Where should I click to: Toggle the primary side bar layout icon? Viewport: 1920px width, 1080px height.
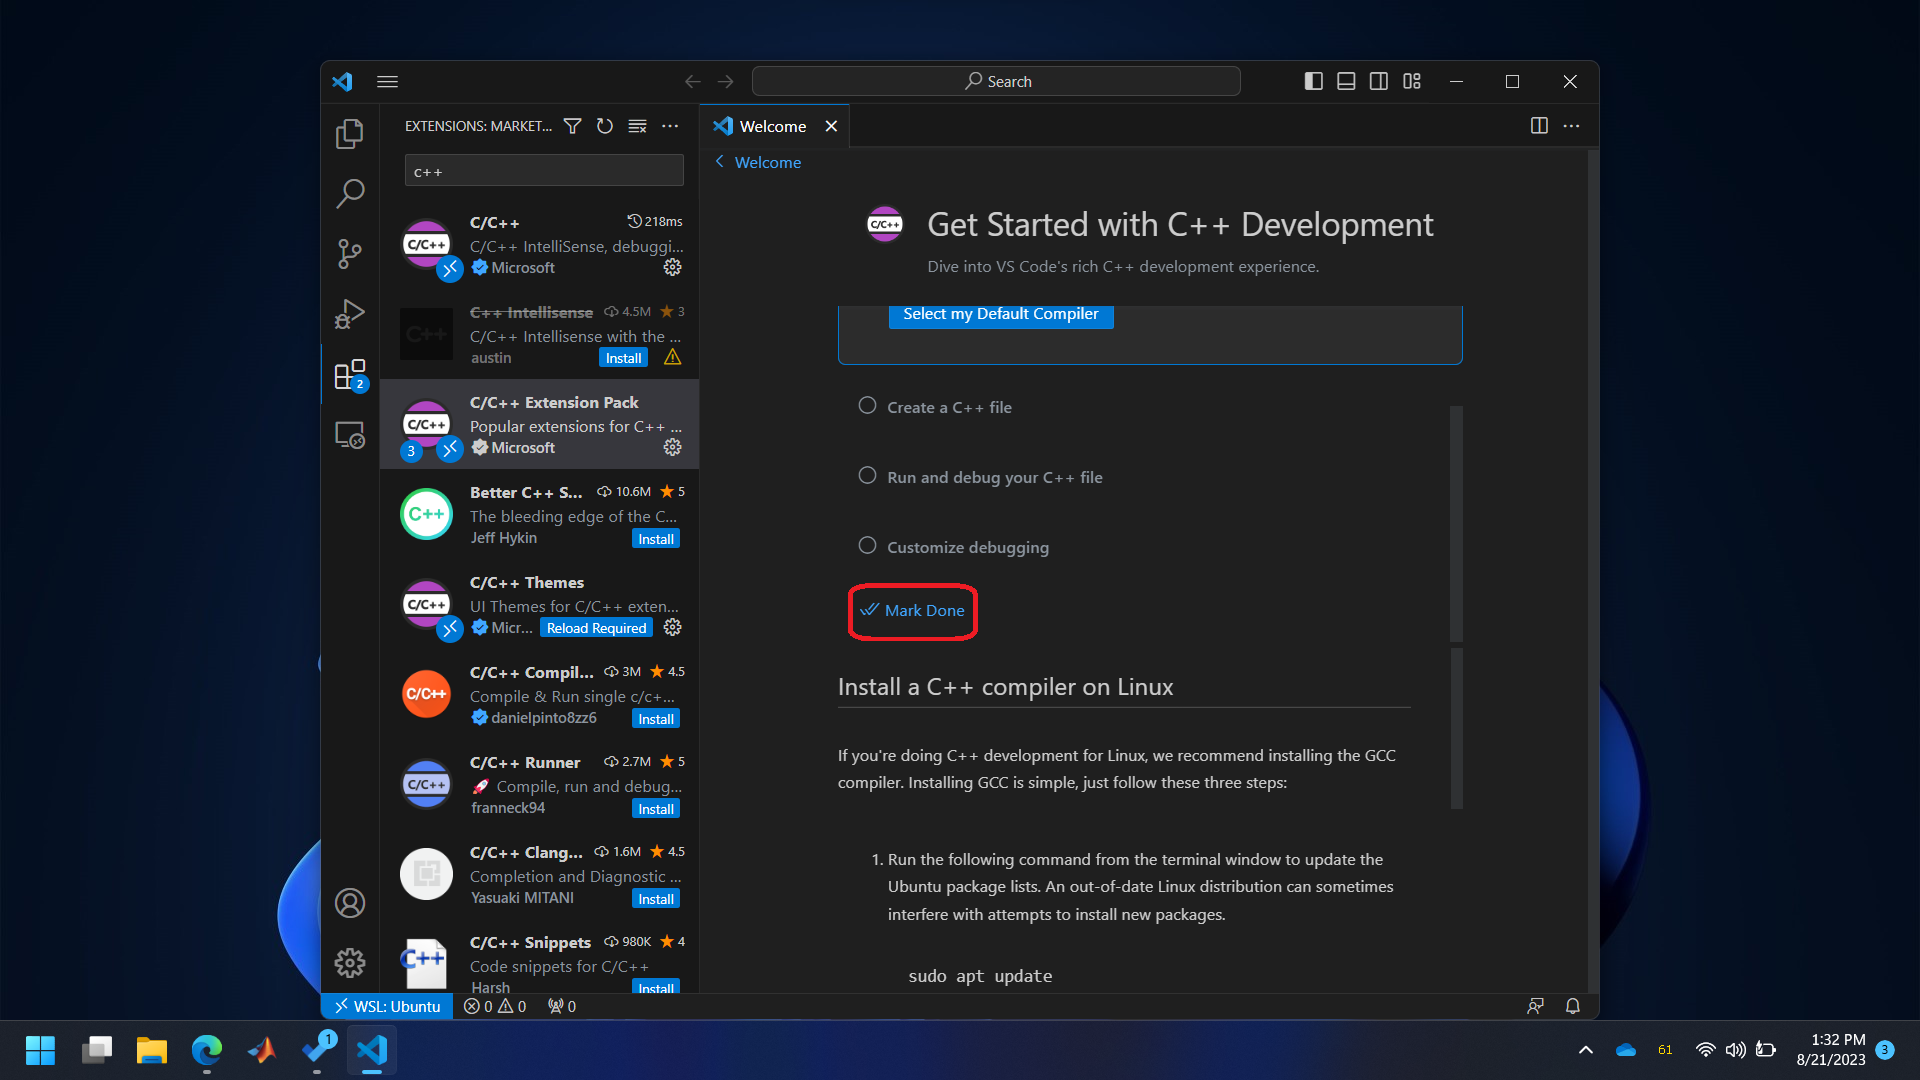click(1313, 81)
